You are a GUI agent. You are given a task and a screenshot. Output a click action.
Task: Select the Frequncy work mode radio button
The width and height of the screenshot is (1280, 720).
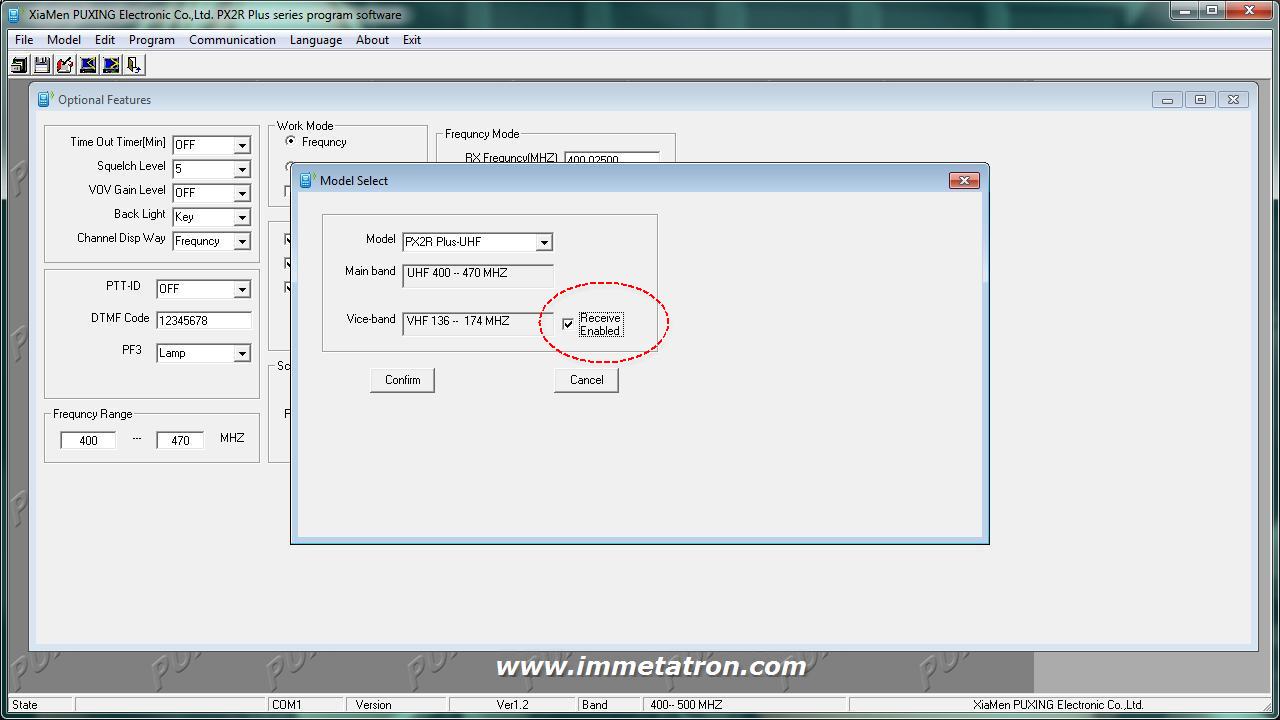[x=291, y=142]
